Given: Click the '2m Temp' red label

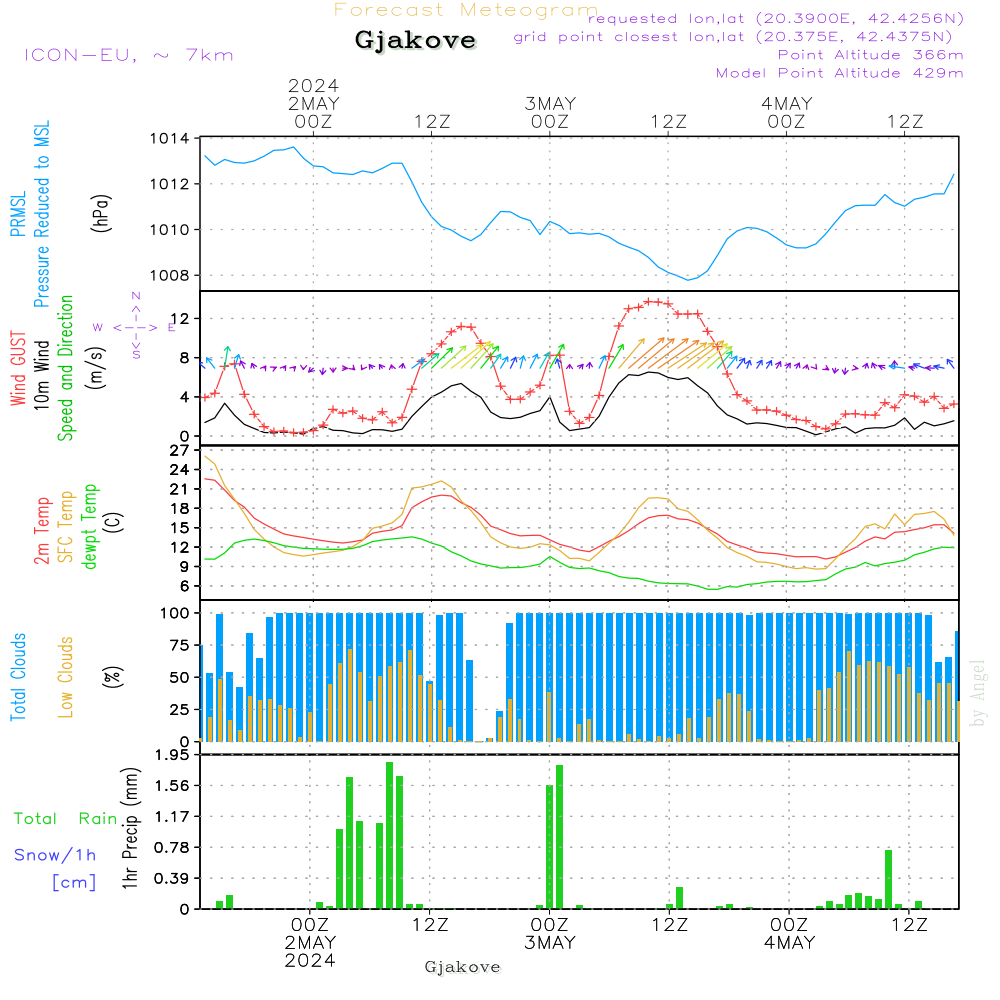Looking at the screenshot, I should [x=41, y=531].
